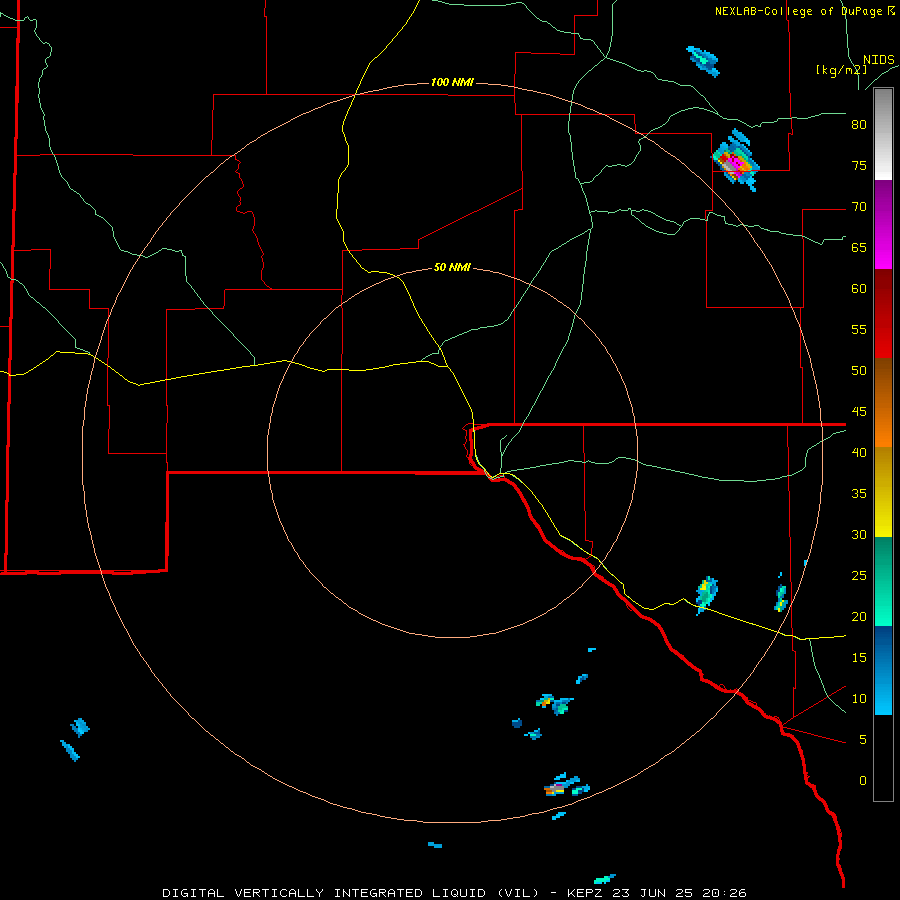Click the 75 value on color scale
900x900 pixels.
tap(859, 165)
